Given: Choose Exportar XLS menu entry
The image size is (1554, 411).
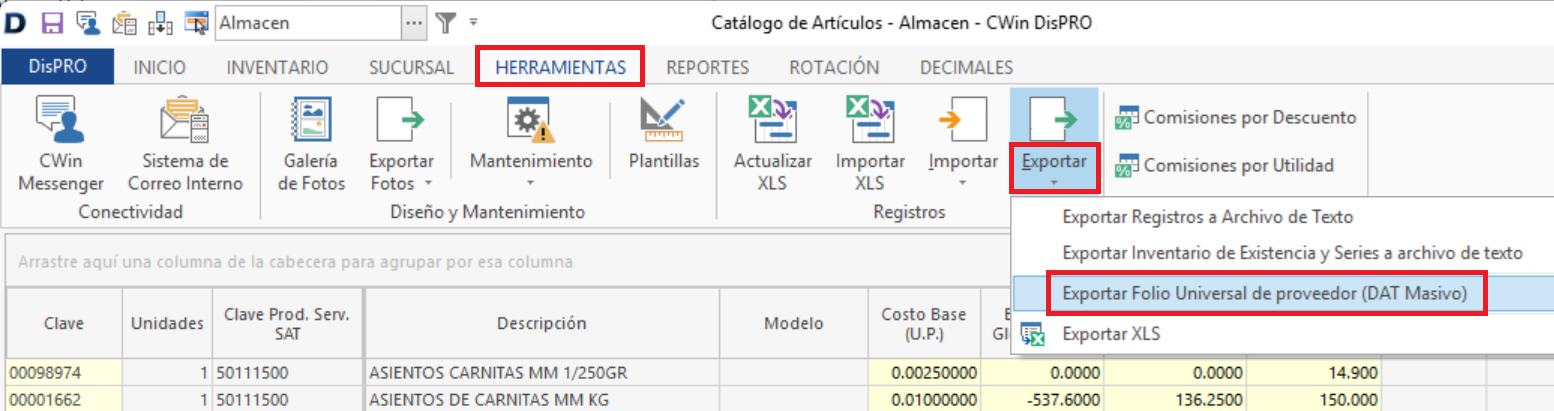Looking at the screenshot, I should pyautogui.click(x=1283, y=334).
